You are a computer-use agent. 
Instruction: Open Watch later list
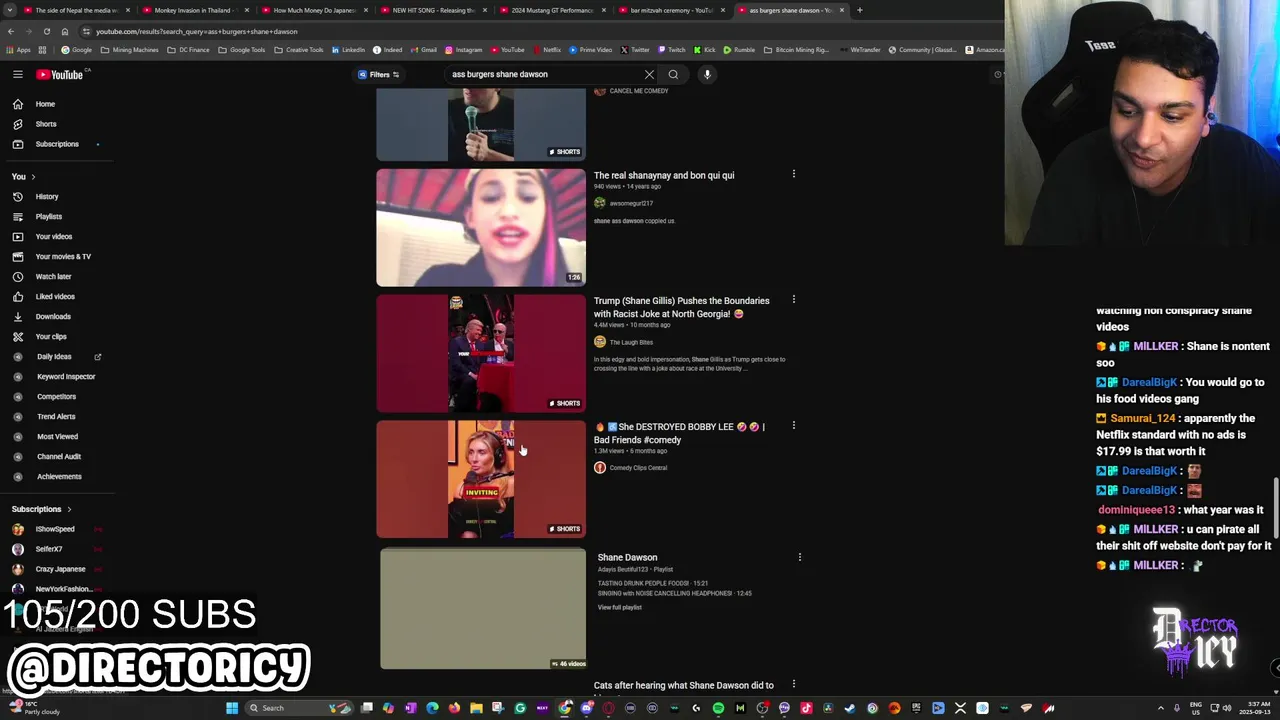coord(53,277)
